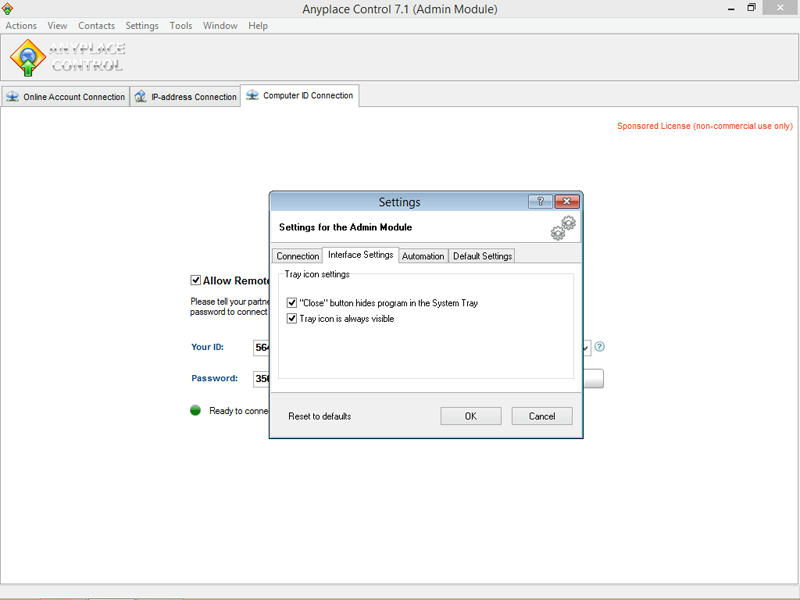Open the Contacts menu
Viewport: 800px width, 600px height.
pyautogui.click(x=96, y=26)
